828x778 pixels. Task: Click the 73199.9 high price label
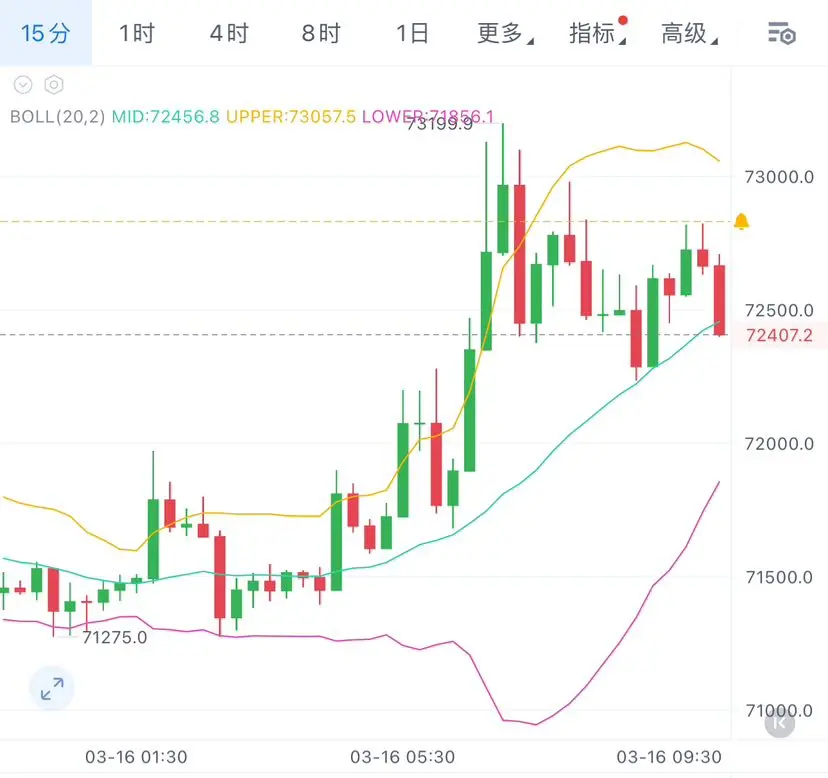pyautogui.click(x=439, y=124)
